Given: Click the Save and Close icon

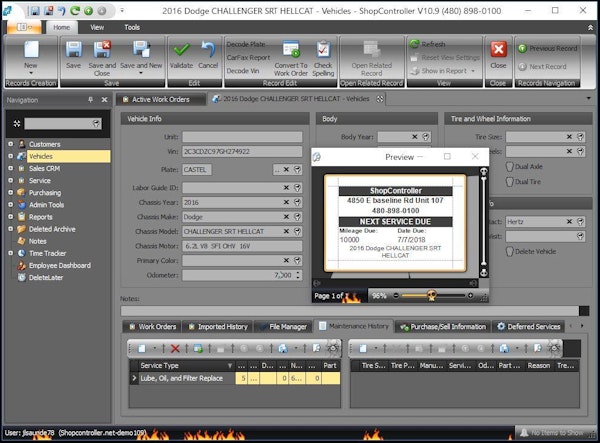Looking at the screenshot, I should (x=102, y=50).
